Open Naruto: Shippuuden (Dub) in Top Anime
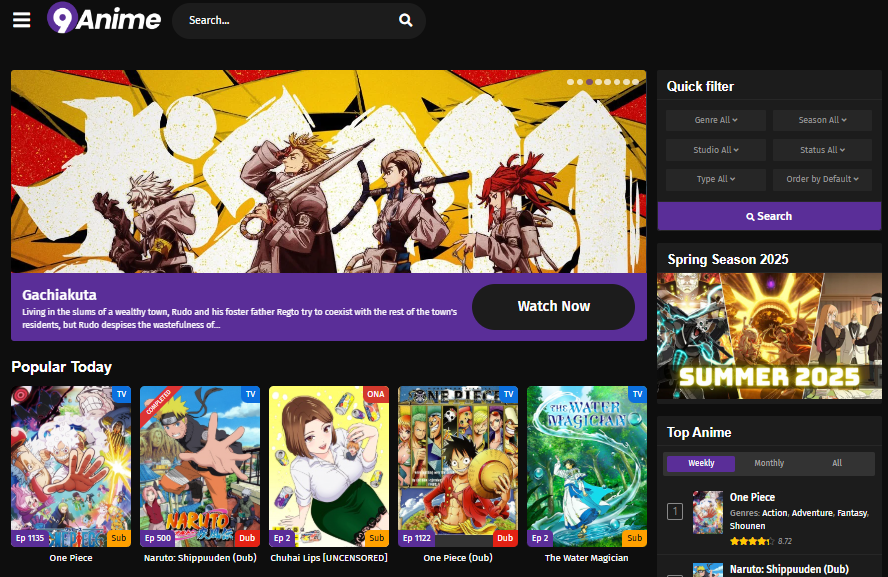Screen dimensions: 888x577 (789, 570)
